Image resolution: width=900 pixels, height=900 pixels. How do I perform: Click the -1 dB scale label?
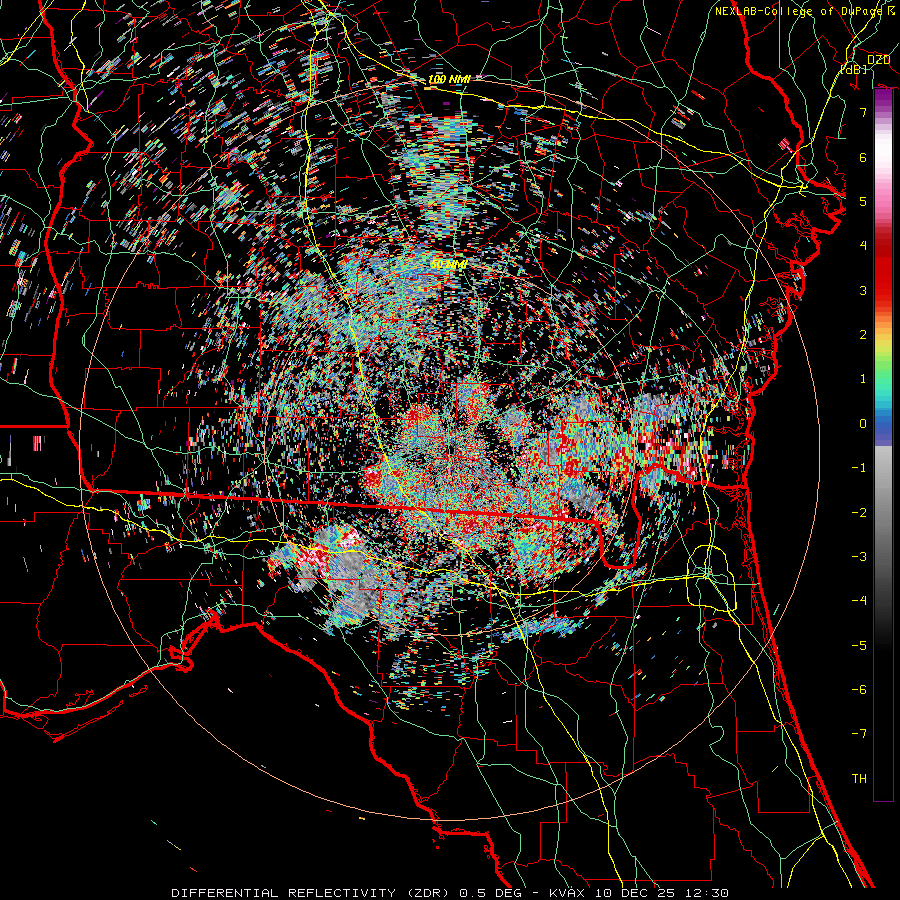pos(859,468)
